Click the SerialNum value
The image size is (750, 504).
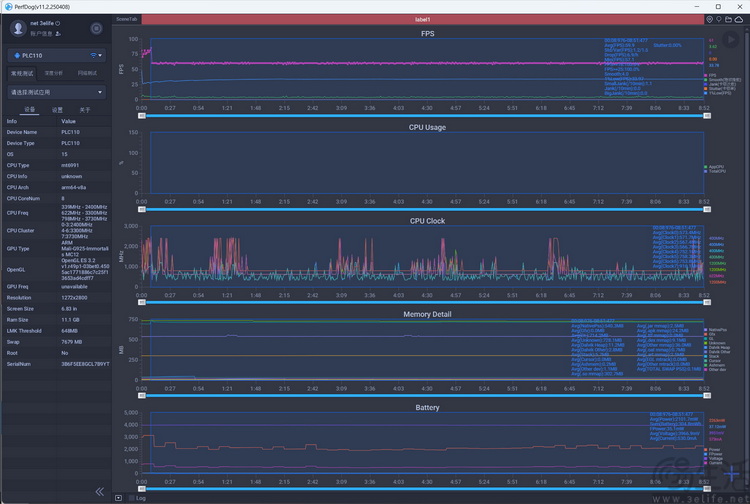(85, 364)
